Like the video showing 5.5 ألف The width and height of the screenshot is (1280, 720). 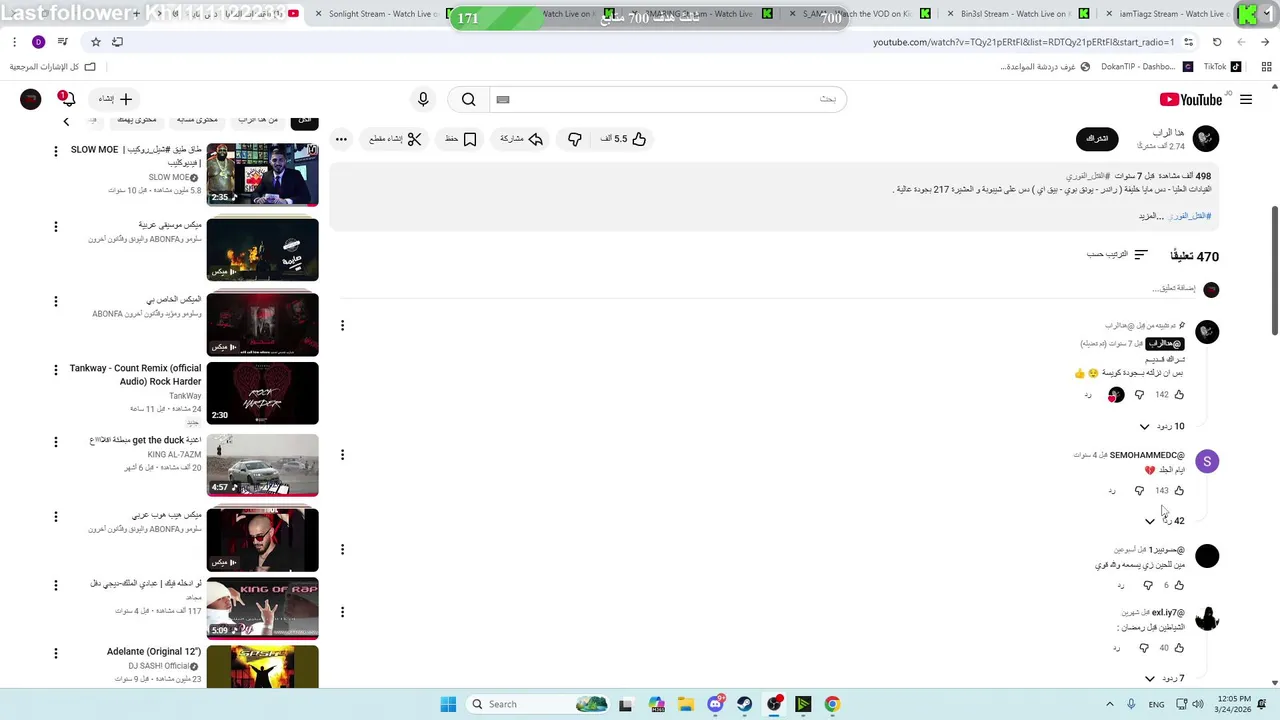[624, 139]
